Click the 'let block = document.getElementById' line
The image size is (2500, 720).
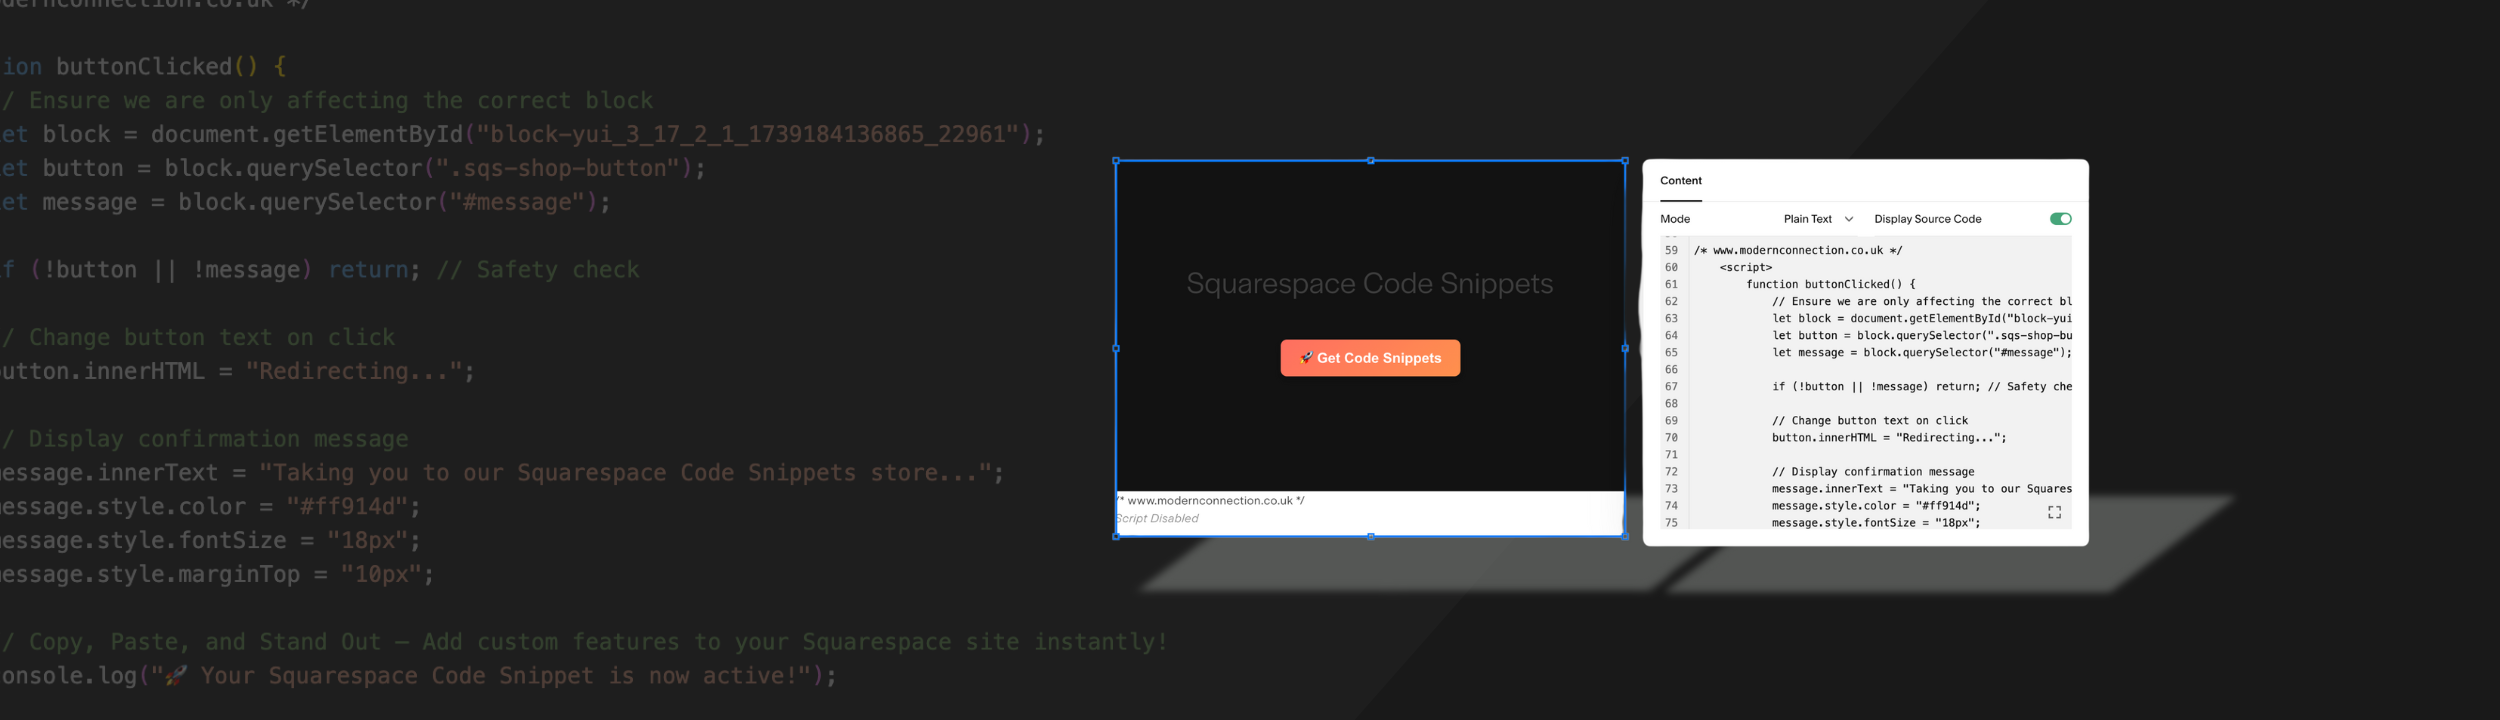tap(1921, 318)
